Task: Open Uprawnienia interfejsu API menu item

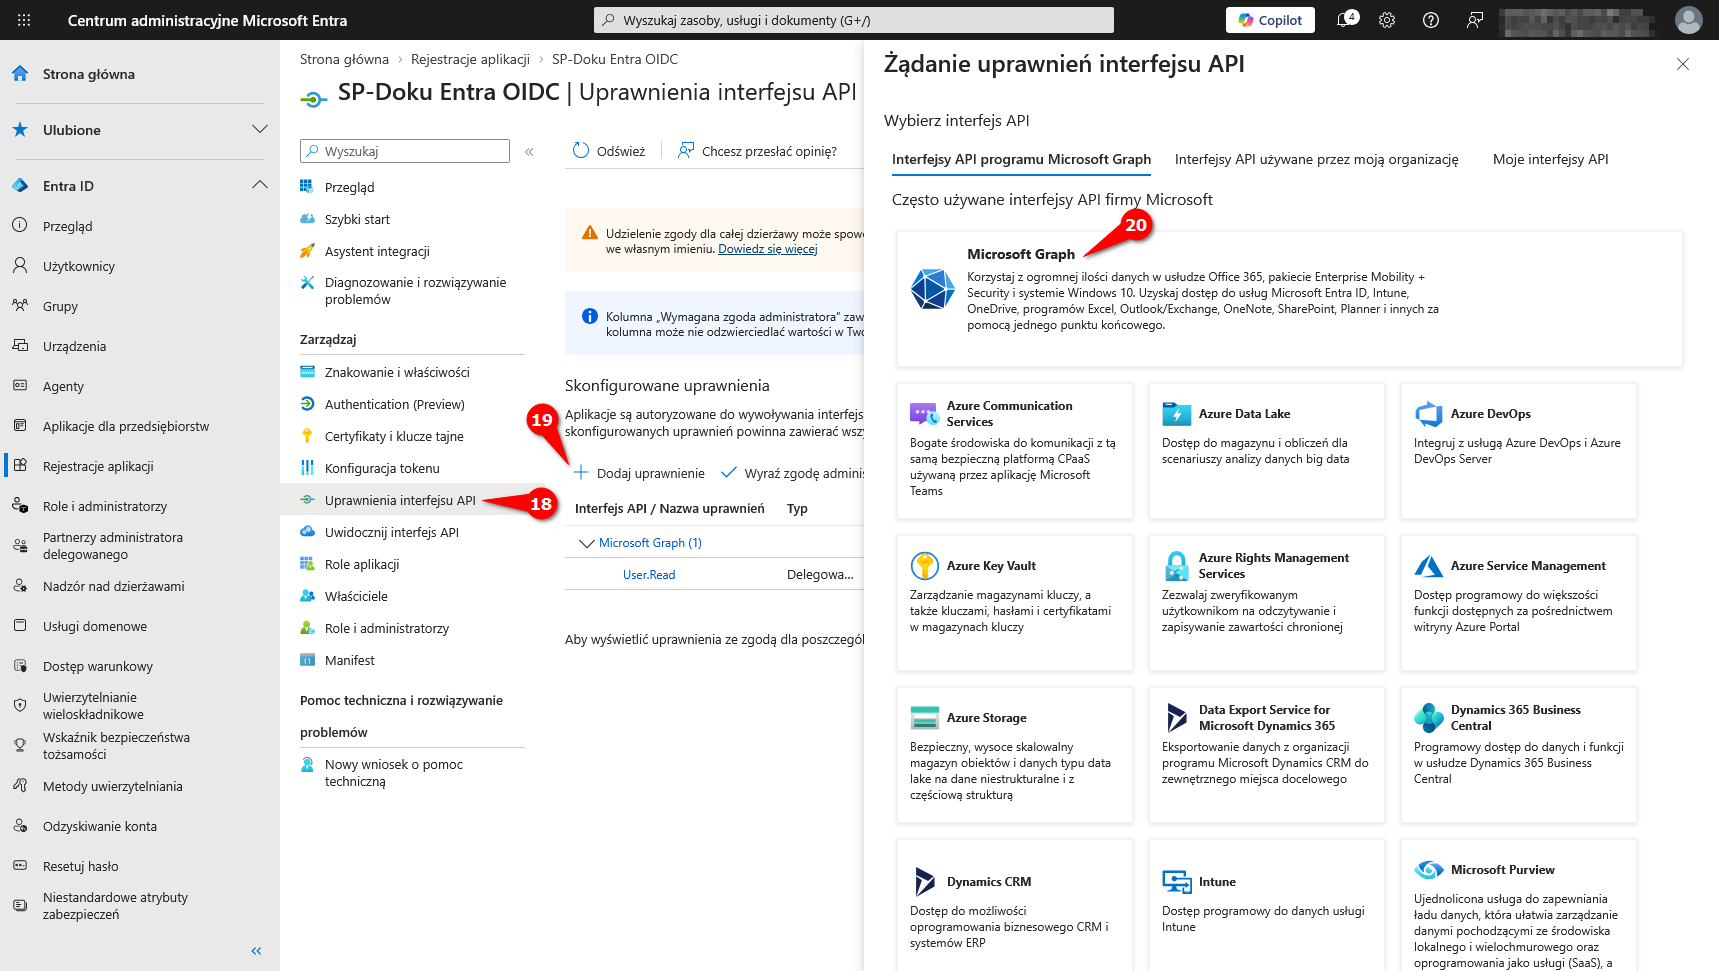Action: (402, 500)
